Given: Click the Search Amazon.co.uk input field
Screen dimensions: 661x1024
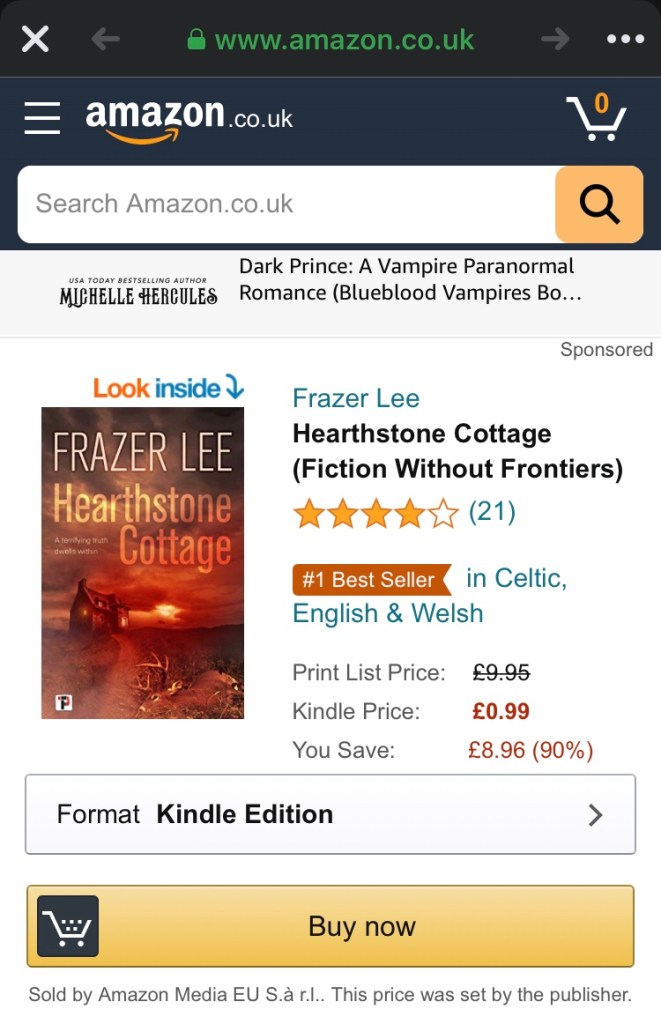Looking at the screenshot, I should point(287,204).
